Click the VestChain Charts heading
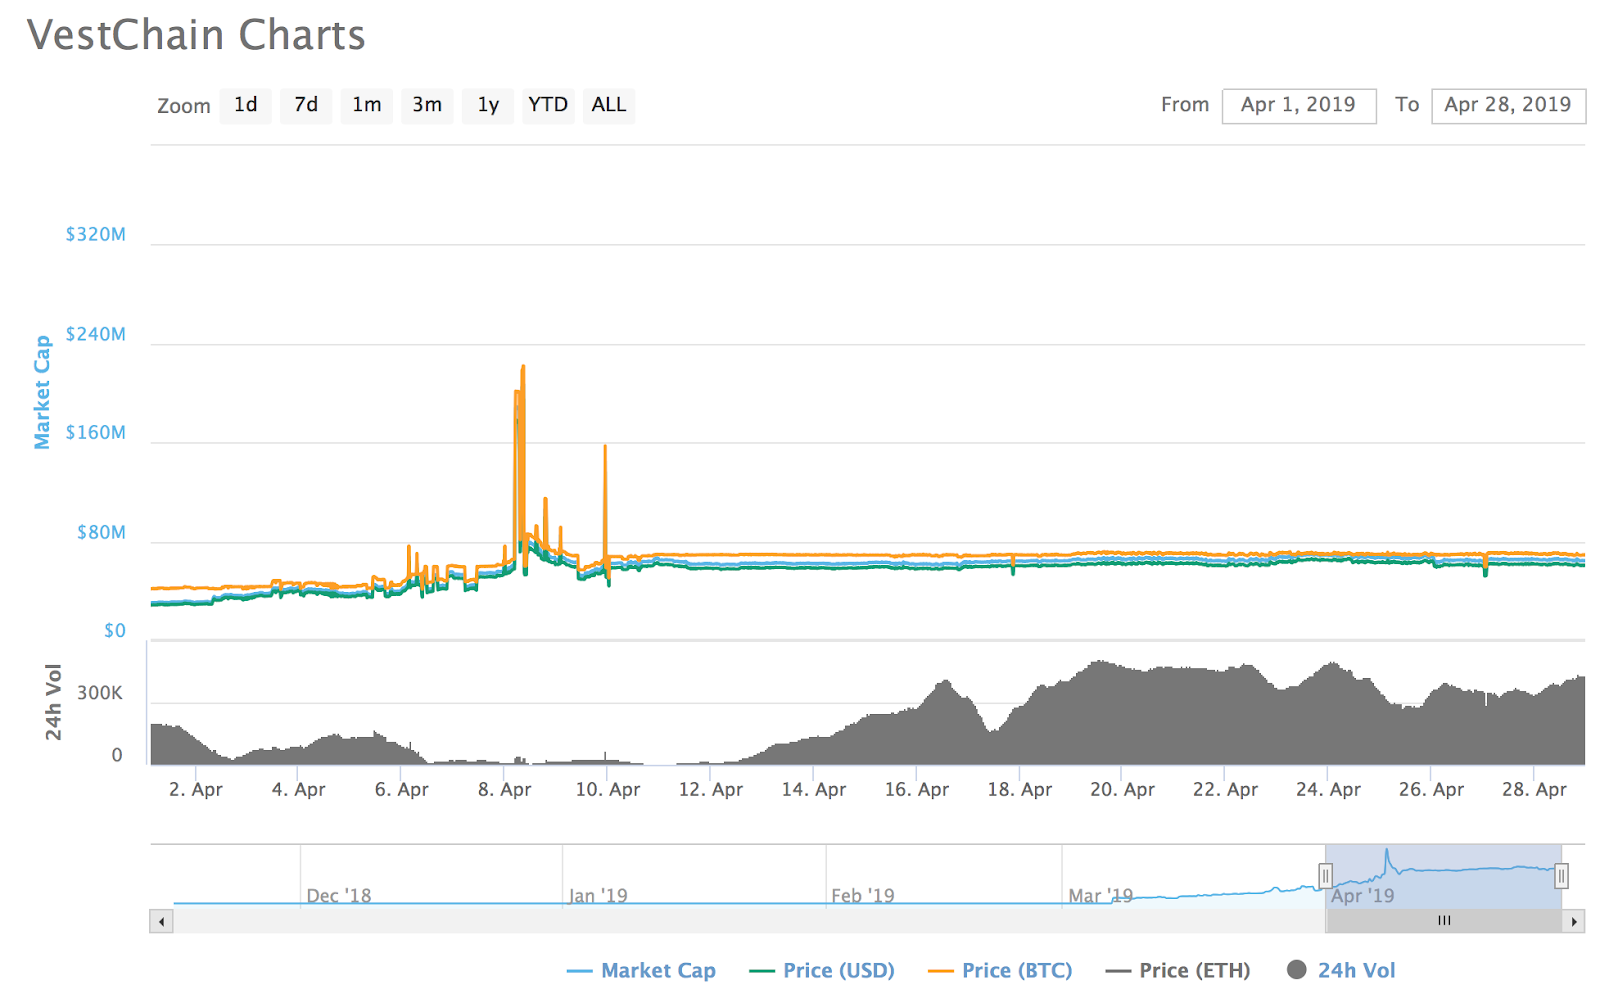The width and height of the screenshot is (1600, 994). pyautogui.click(x=196, y=35)
